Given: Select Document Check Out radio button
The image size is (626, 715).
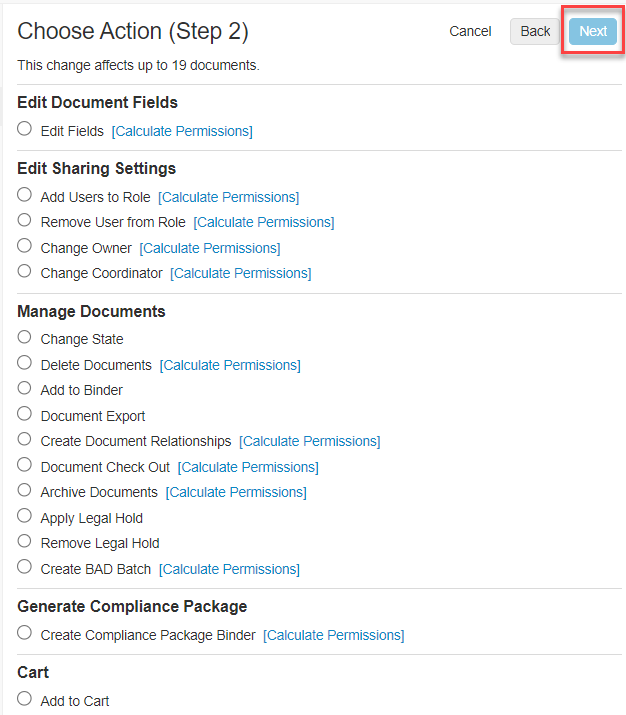Looking at the screenshot, I should pyautogui.click(x=25, y=465).
